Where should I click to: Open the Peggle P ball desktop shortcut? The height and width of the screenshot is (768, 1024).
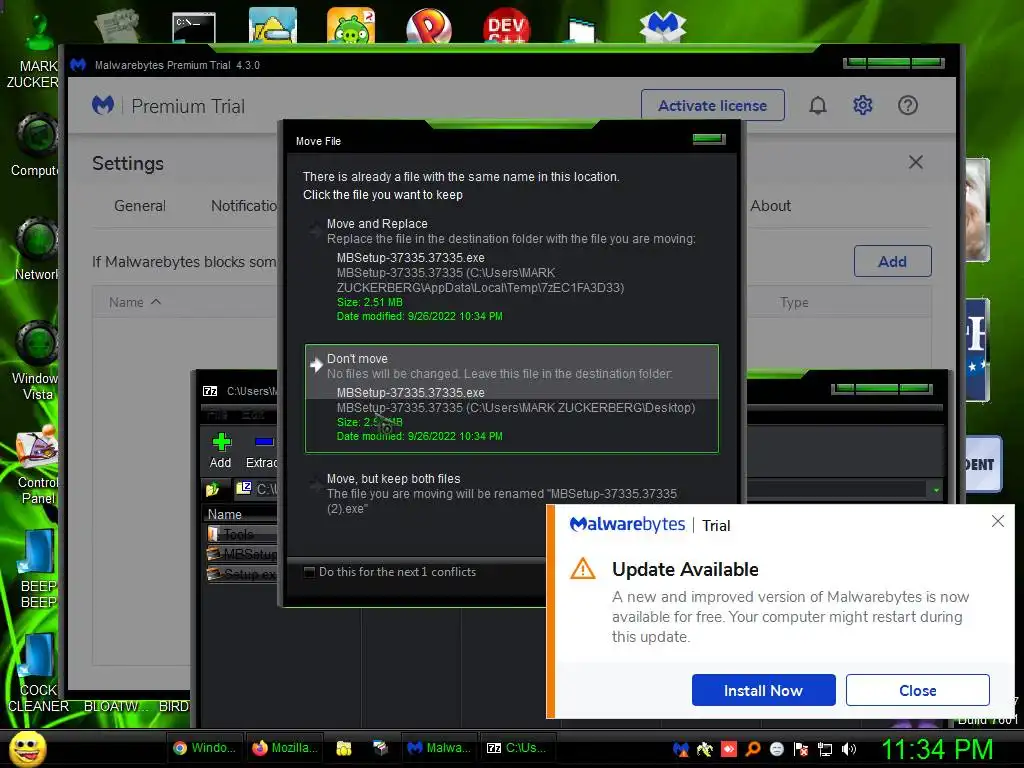pyautogui.click(x=428, y=26)
